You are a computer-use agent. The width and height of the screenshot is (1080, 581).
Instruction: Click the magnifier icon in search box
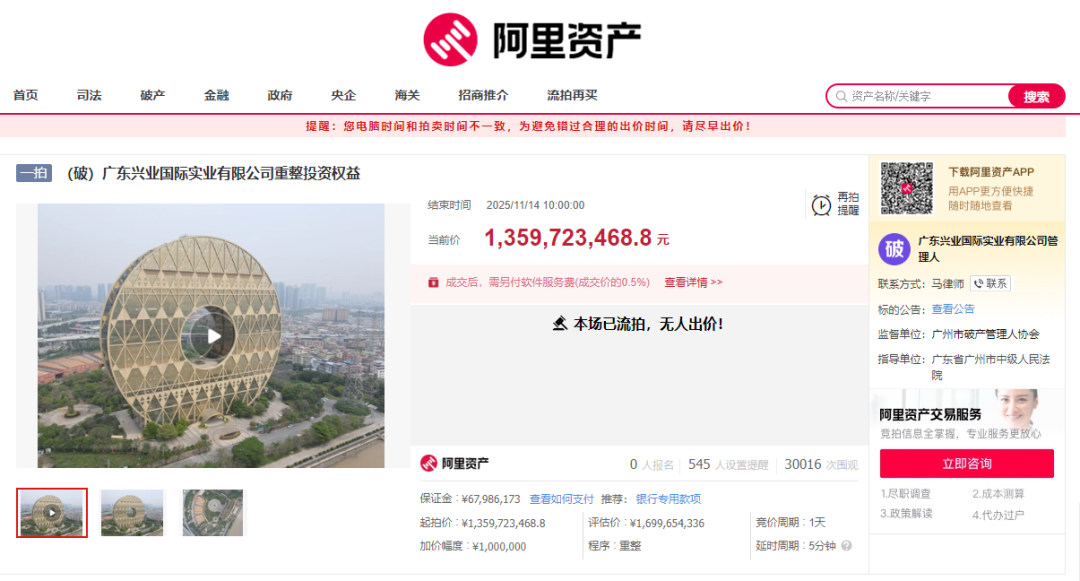841,96
